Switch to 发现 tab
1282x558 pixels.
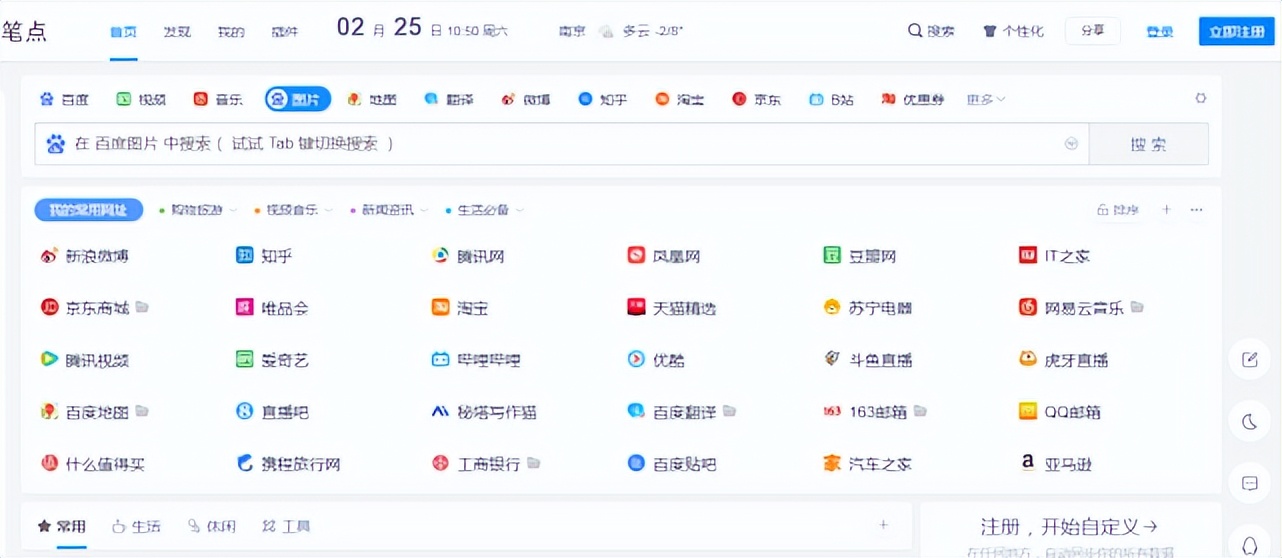177,32
